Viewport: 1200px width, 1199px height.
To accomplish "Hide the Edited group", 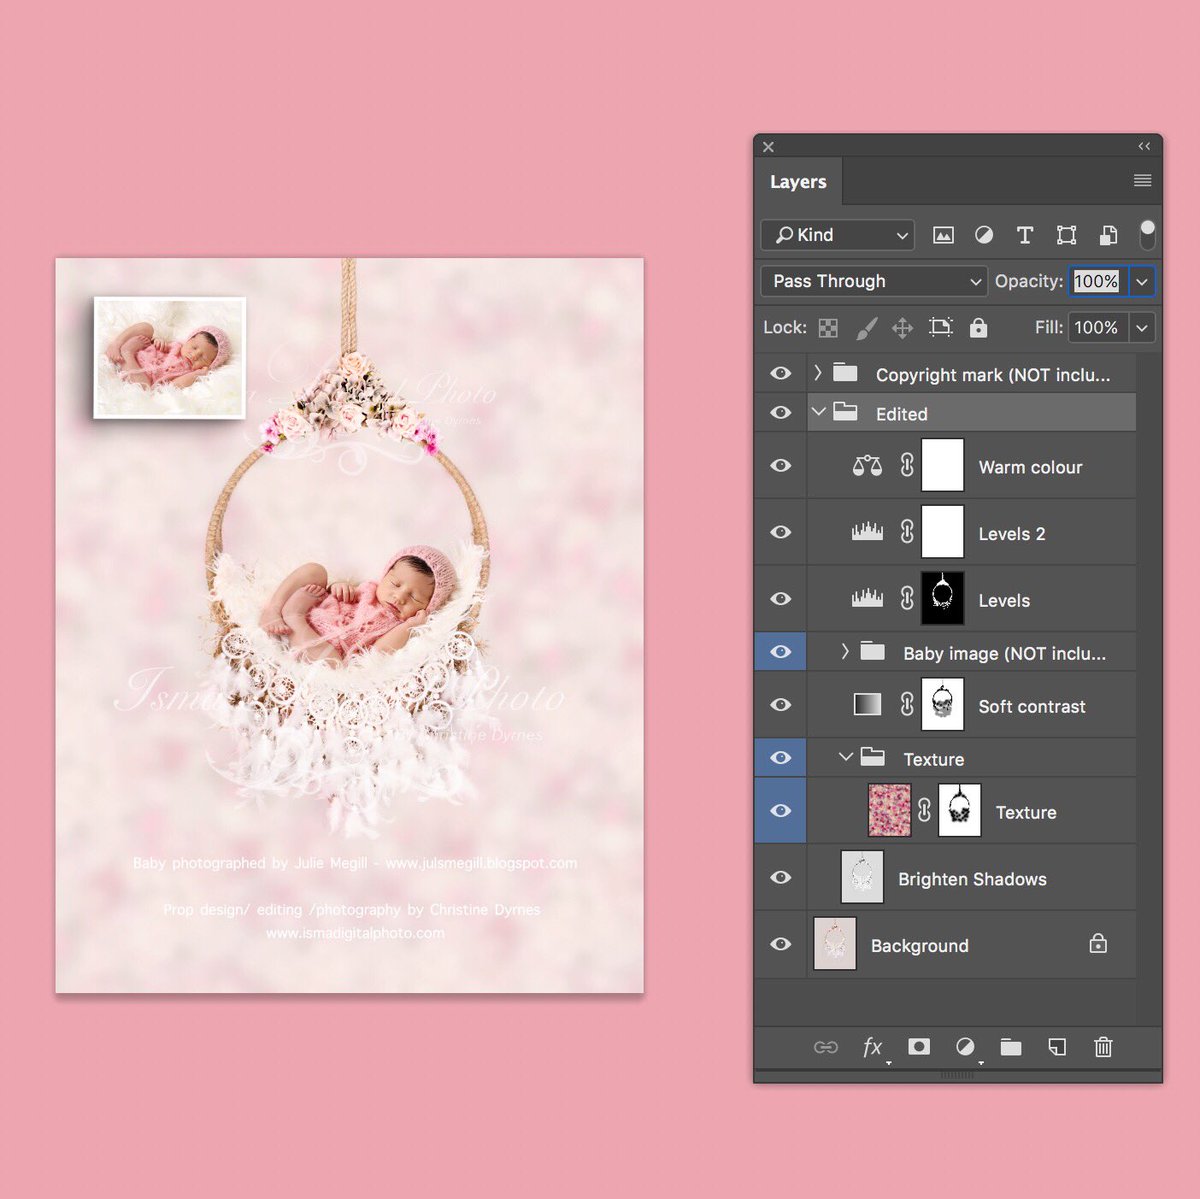I will pyautogui.click(x=781, y=412).
